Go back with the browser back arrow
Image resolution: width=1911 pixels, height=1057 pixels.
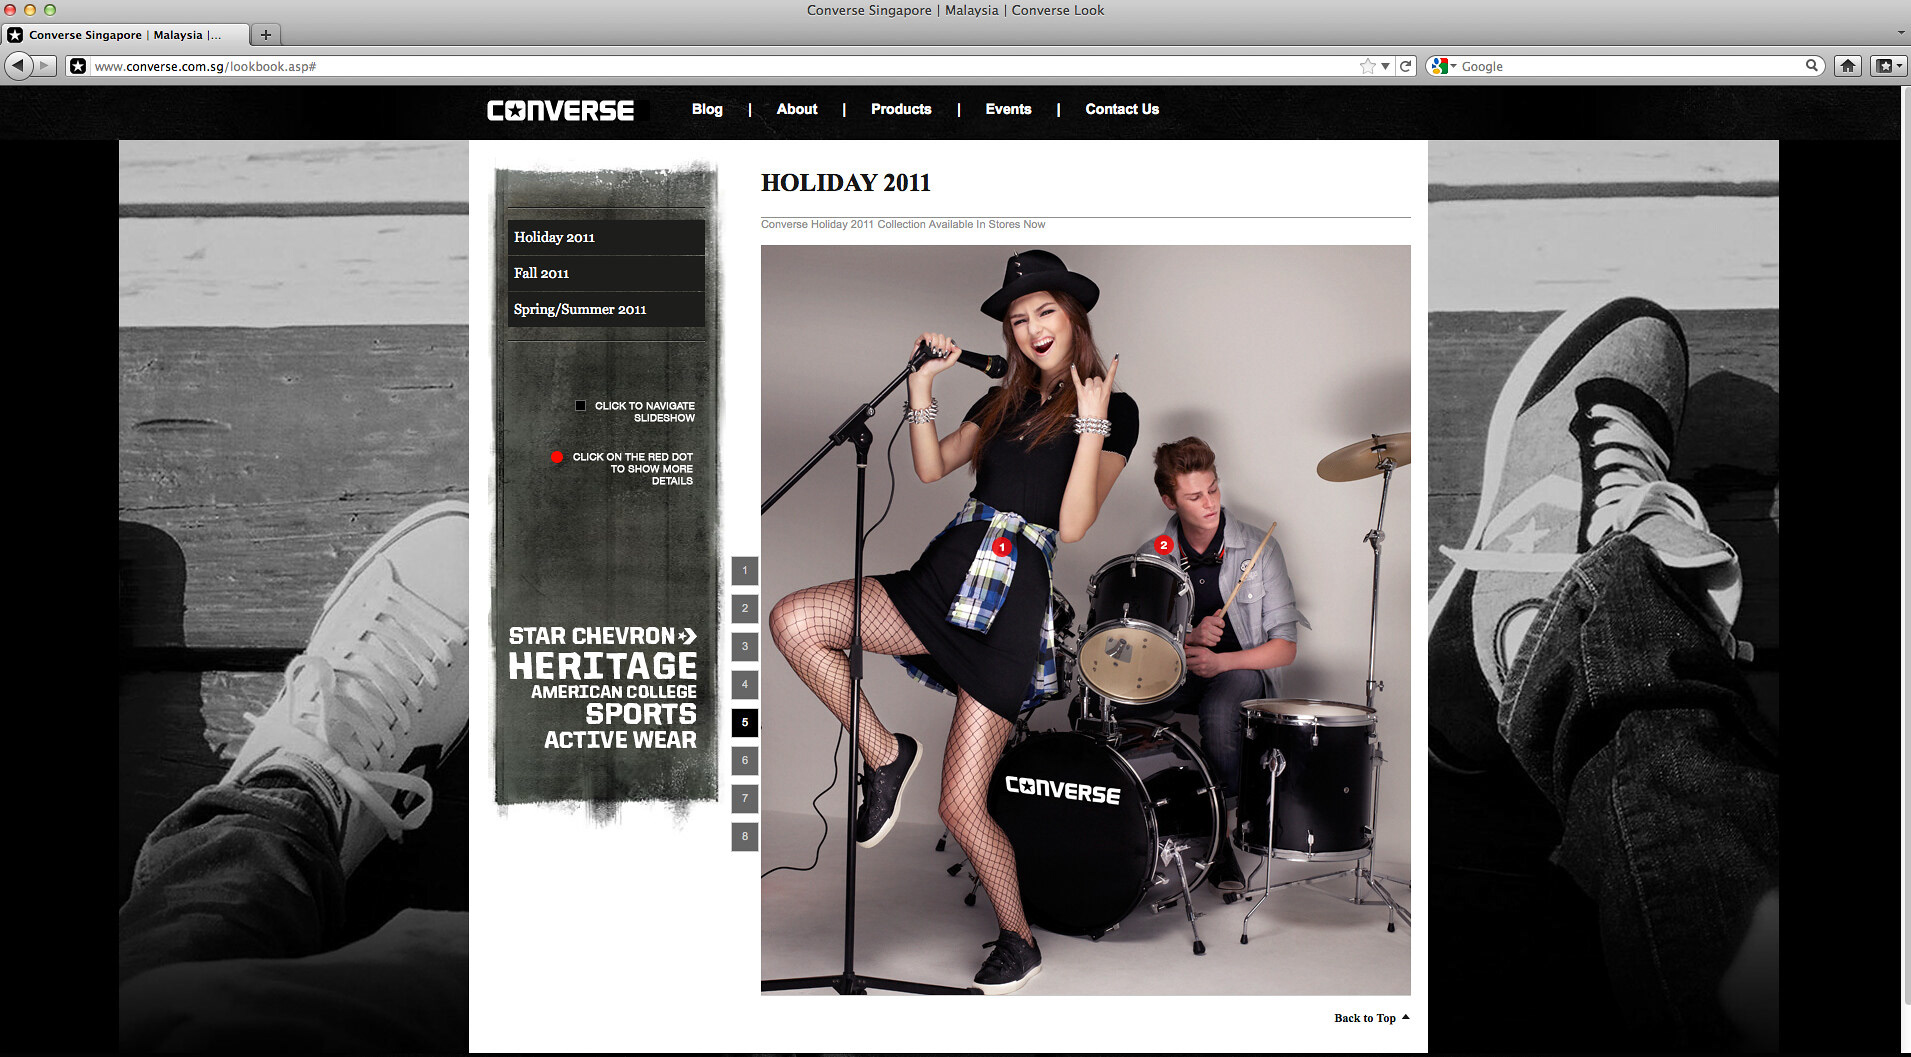click(18, 66)
